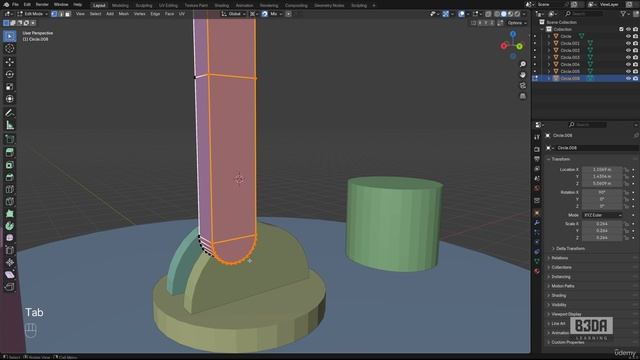Click the viewport gizmo green Y axis
Image resolution: width=640 pixels, height=360 pixels.
[520, 46]
